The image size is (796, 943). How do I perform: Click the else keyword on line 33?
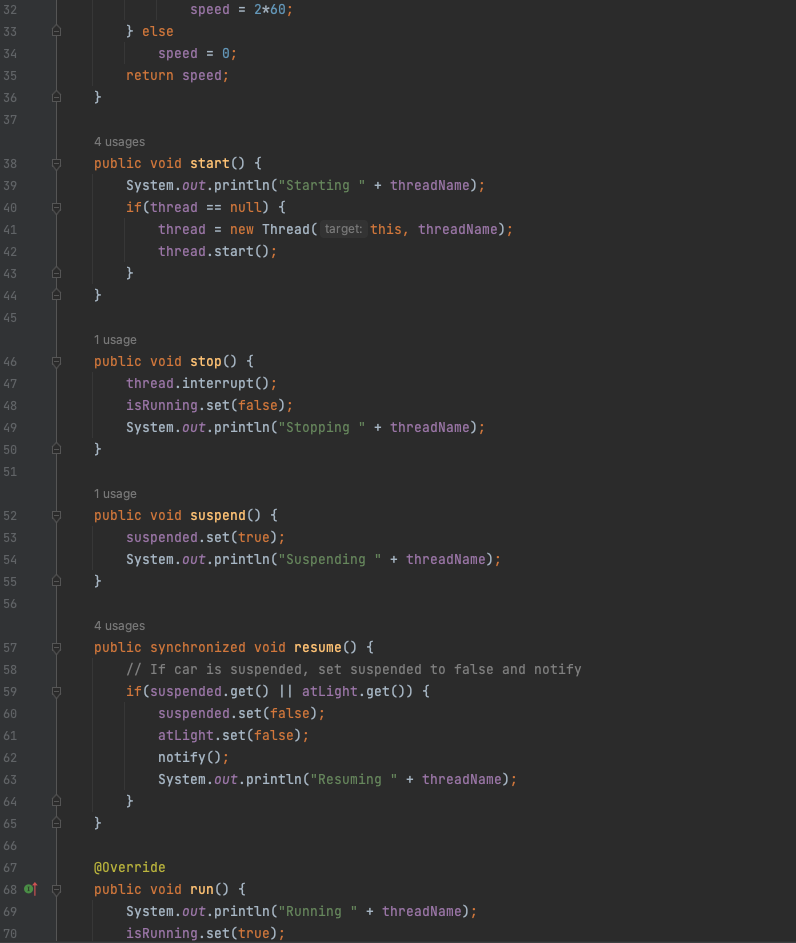[158, 31]
